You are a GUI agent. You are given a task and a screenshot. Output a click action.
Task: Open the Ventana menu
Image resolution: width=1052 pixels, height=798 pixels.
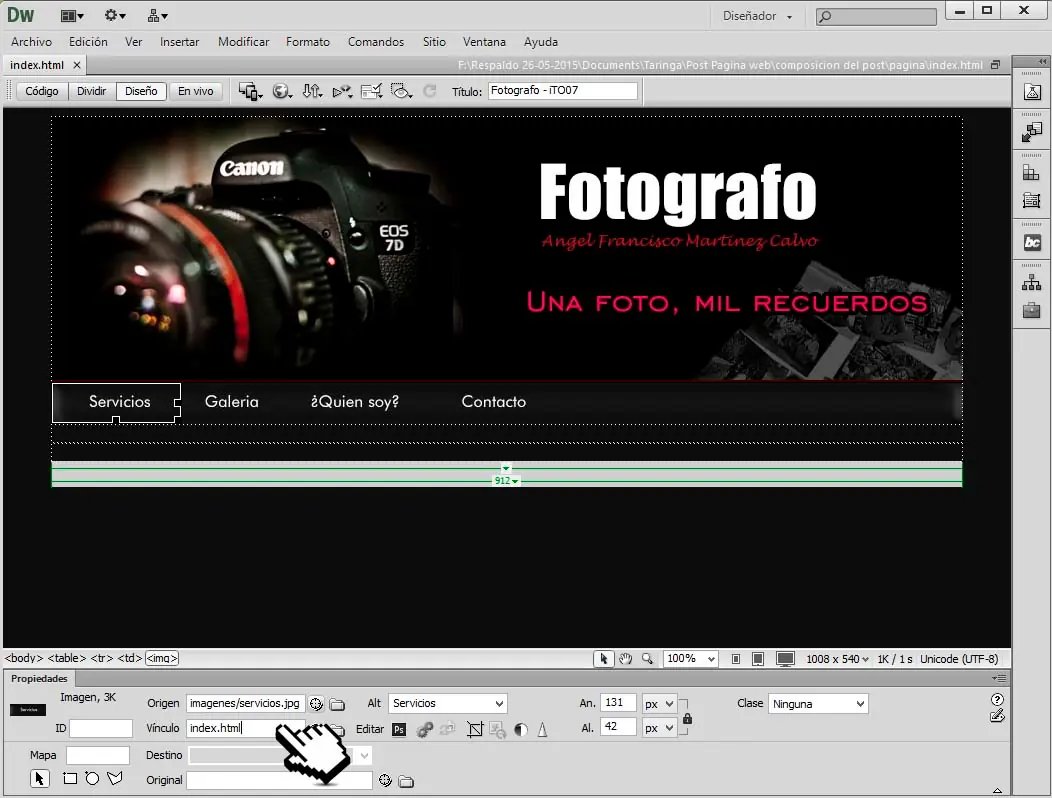coord(484,42)
